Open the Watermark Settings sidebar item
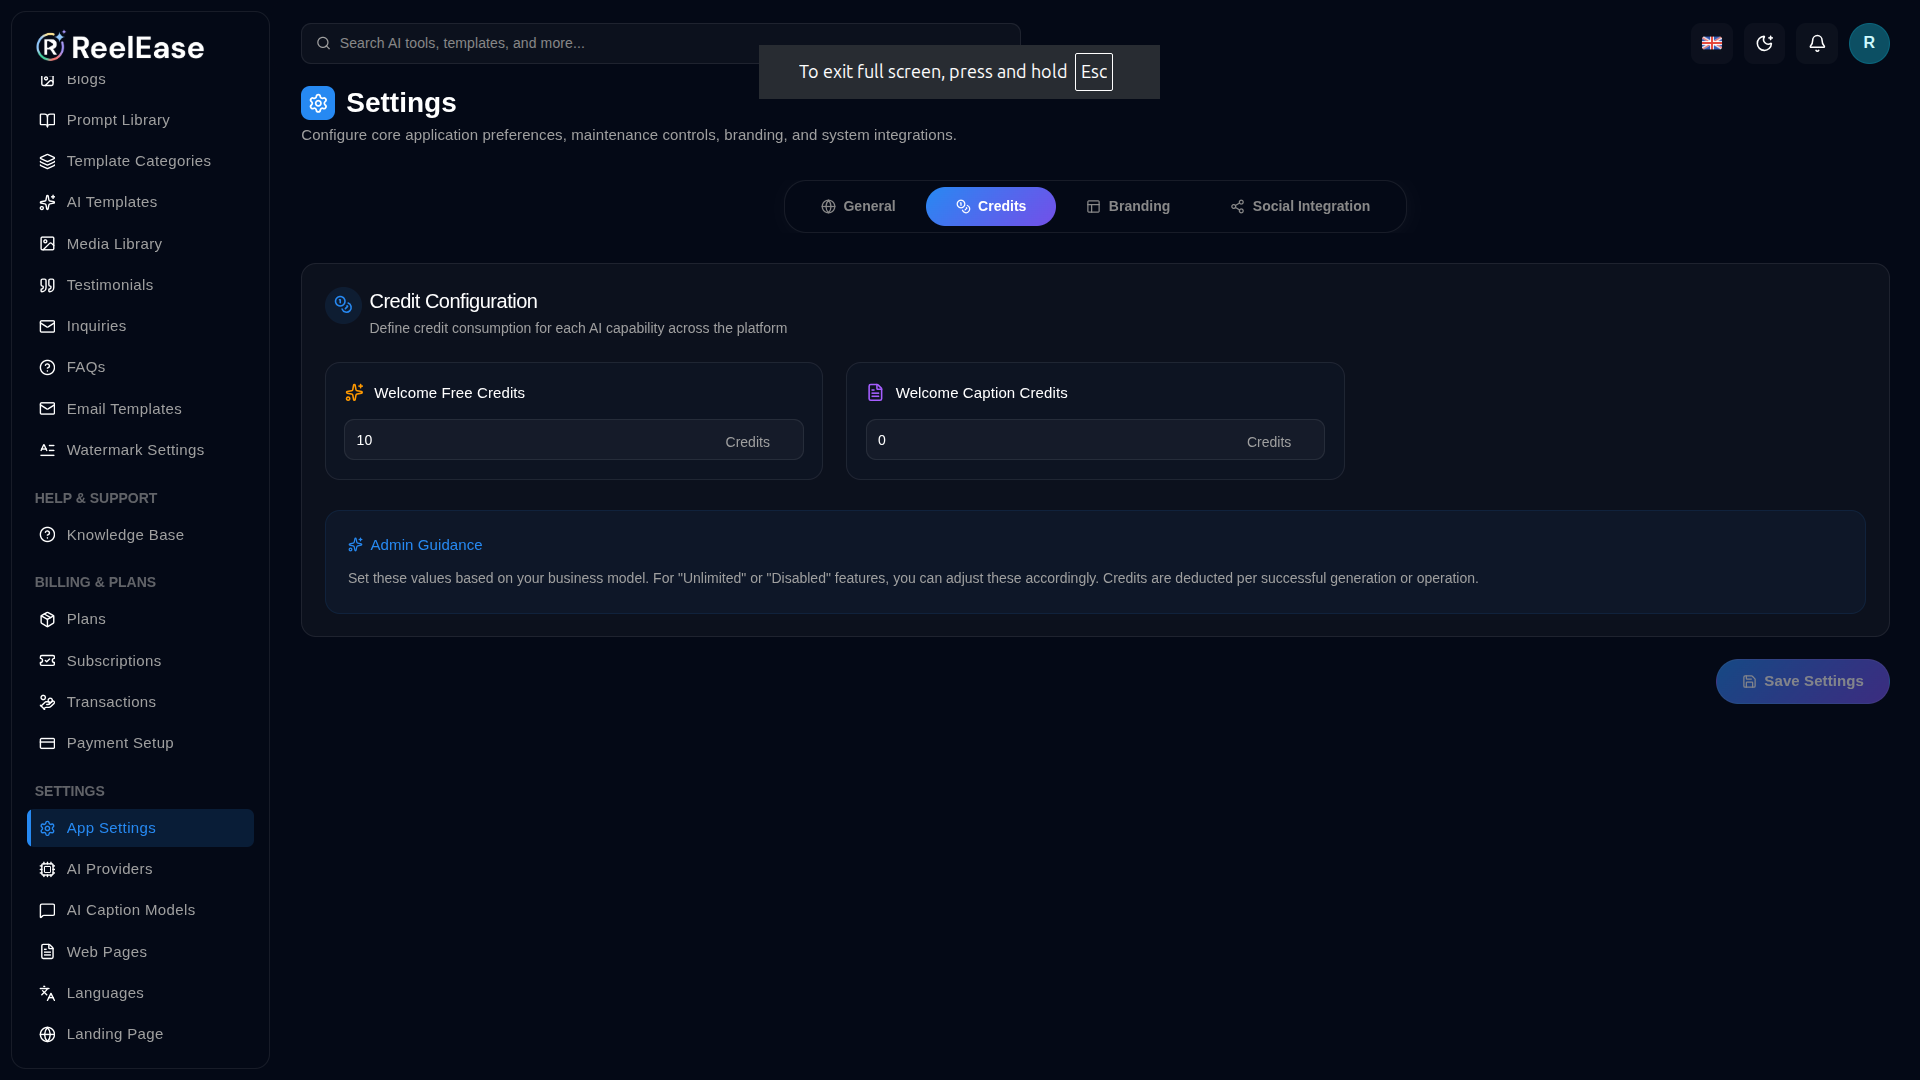Viewport: 1920px width, 1080px height. [140, 450]
